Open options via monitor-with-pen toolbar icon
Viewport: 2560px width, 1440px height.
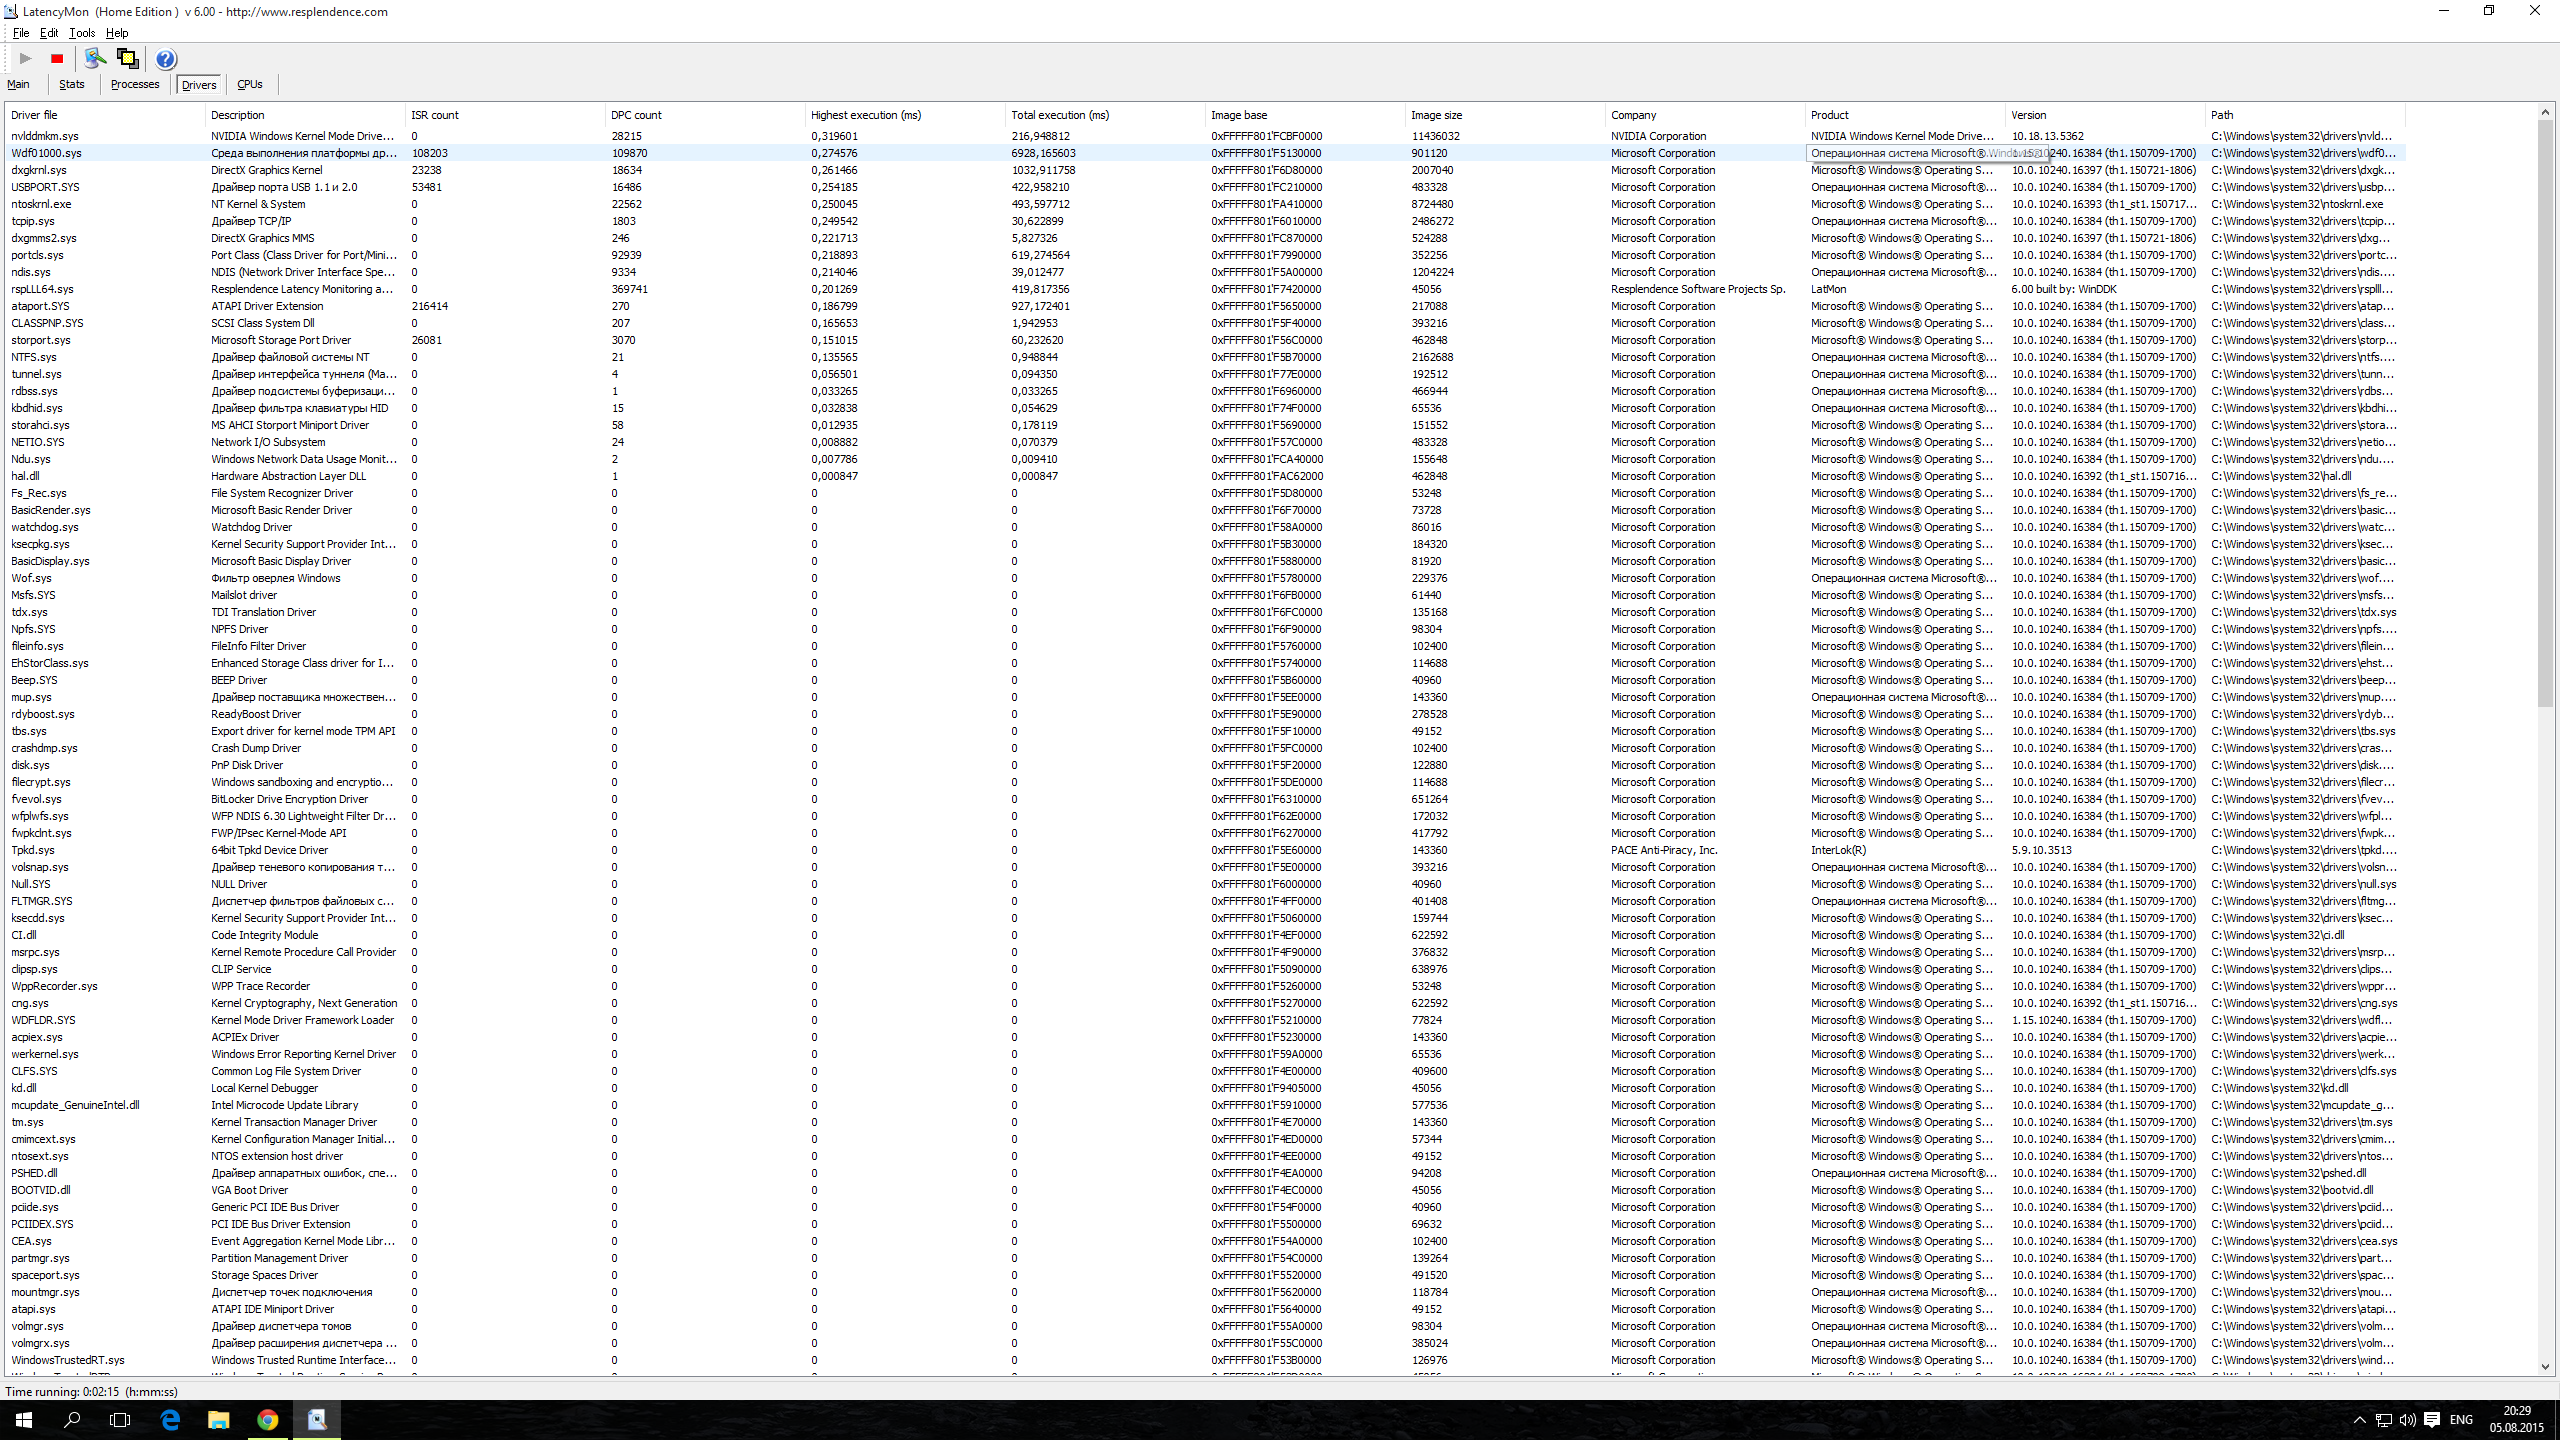pyautogui.click(x=95, y=59)
